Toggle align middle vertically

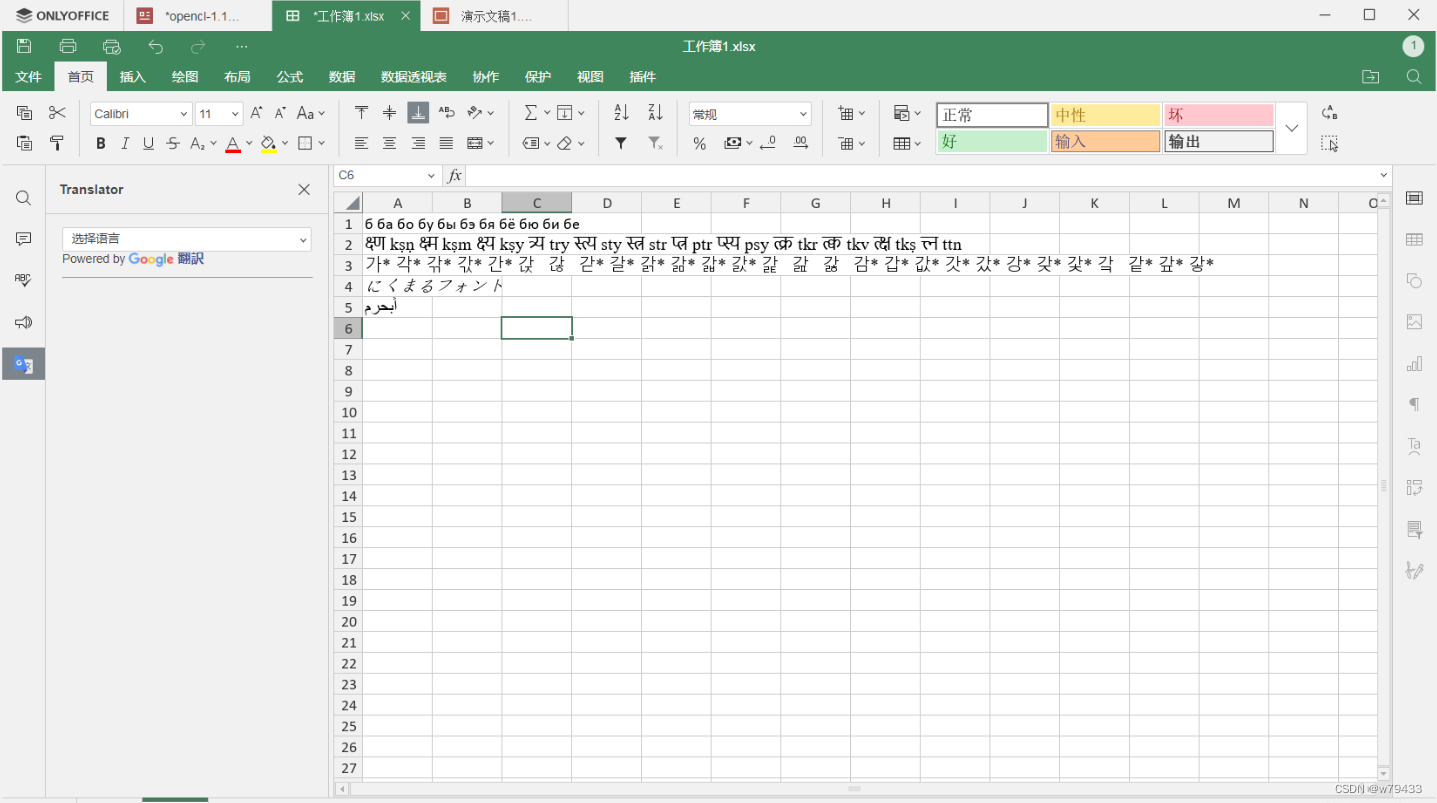pos(390,113)
